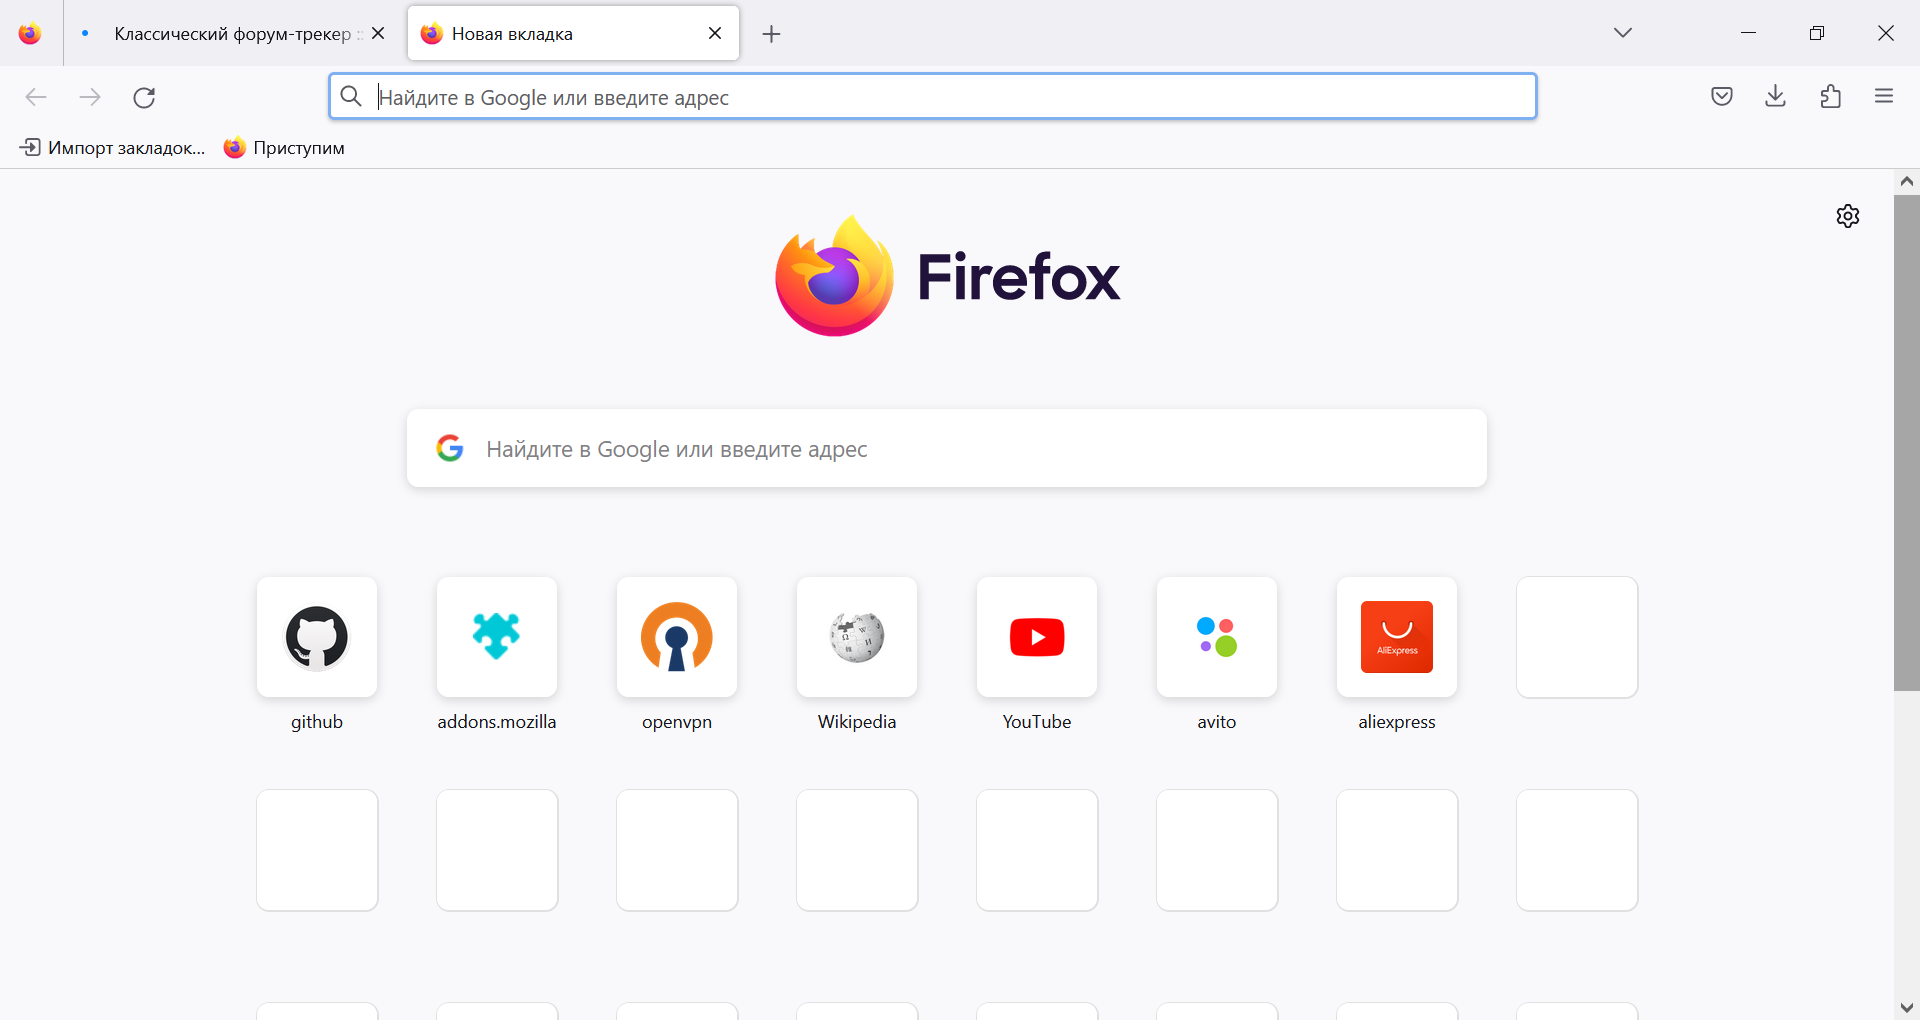Screen dimensions: 1920x1020
Task: Focus the address bar input
Action: coord(933,97)
